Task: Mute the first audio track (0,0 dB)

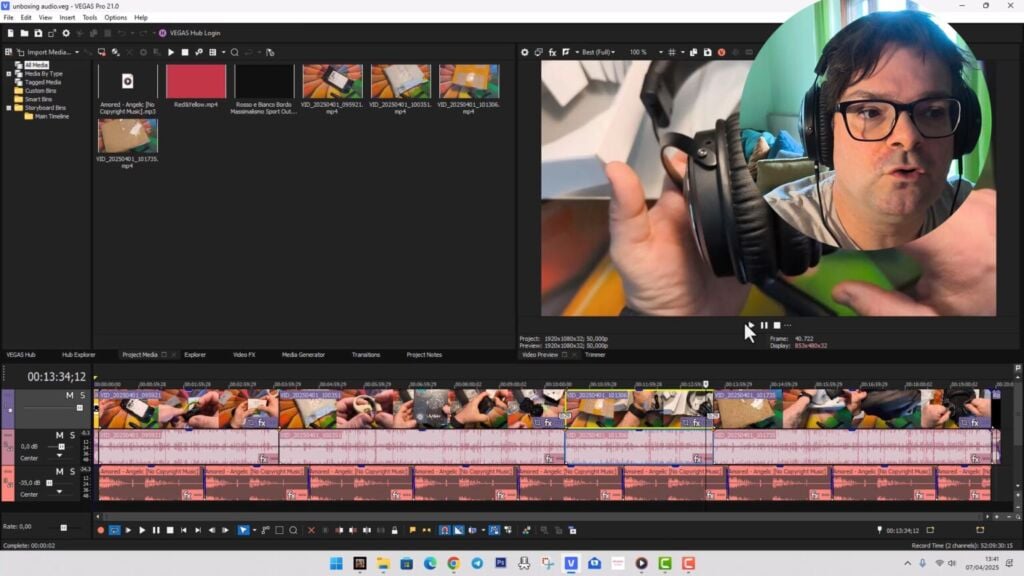Action: pos(59,435)
